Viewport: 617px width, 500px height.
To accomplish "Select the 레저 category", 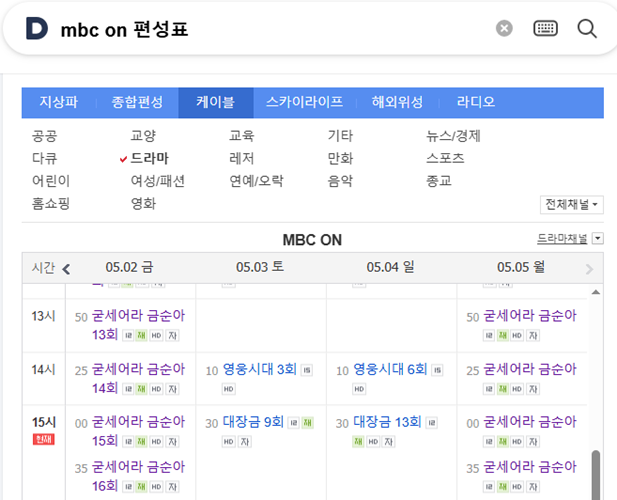I will point(242,159).
